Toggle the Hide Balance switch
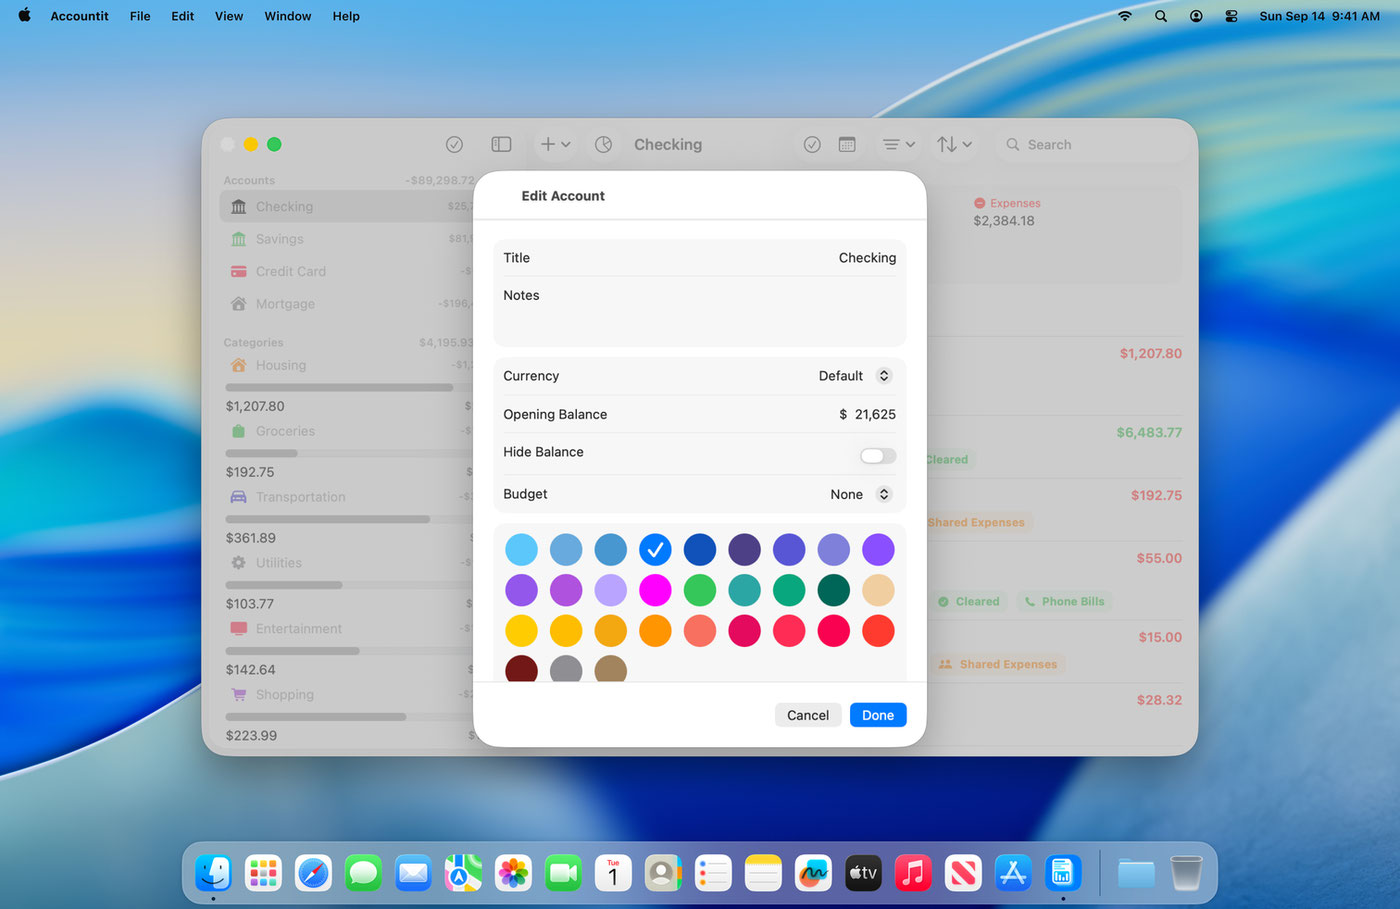Viewport: 1400px width, 909px height. (878, 456)
